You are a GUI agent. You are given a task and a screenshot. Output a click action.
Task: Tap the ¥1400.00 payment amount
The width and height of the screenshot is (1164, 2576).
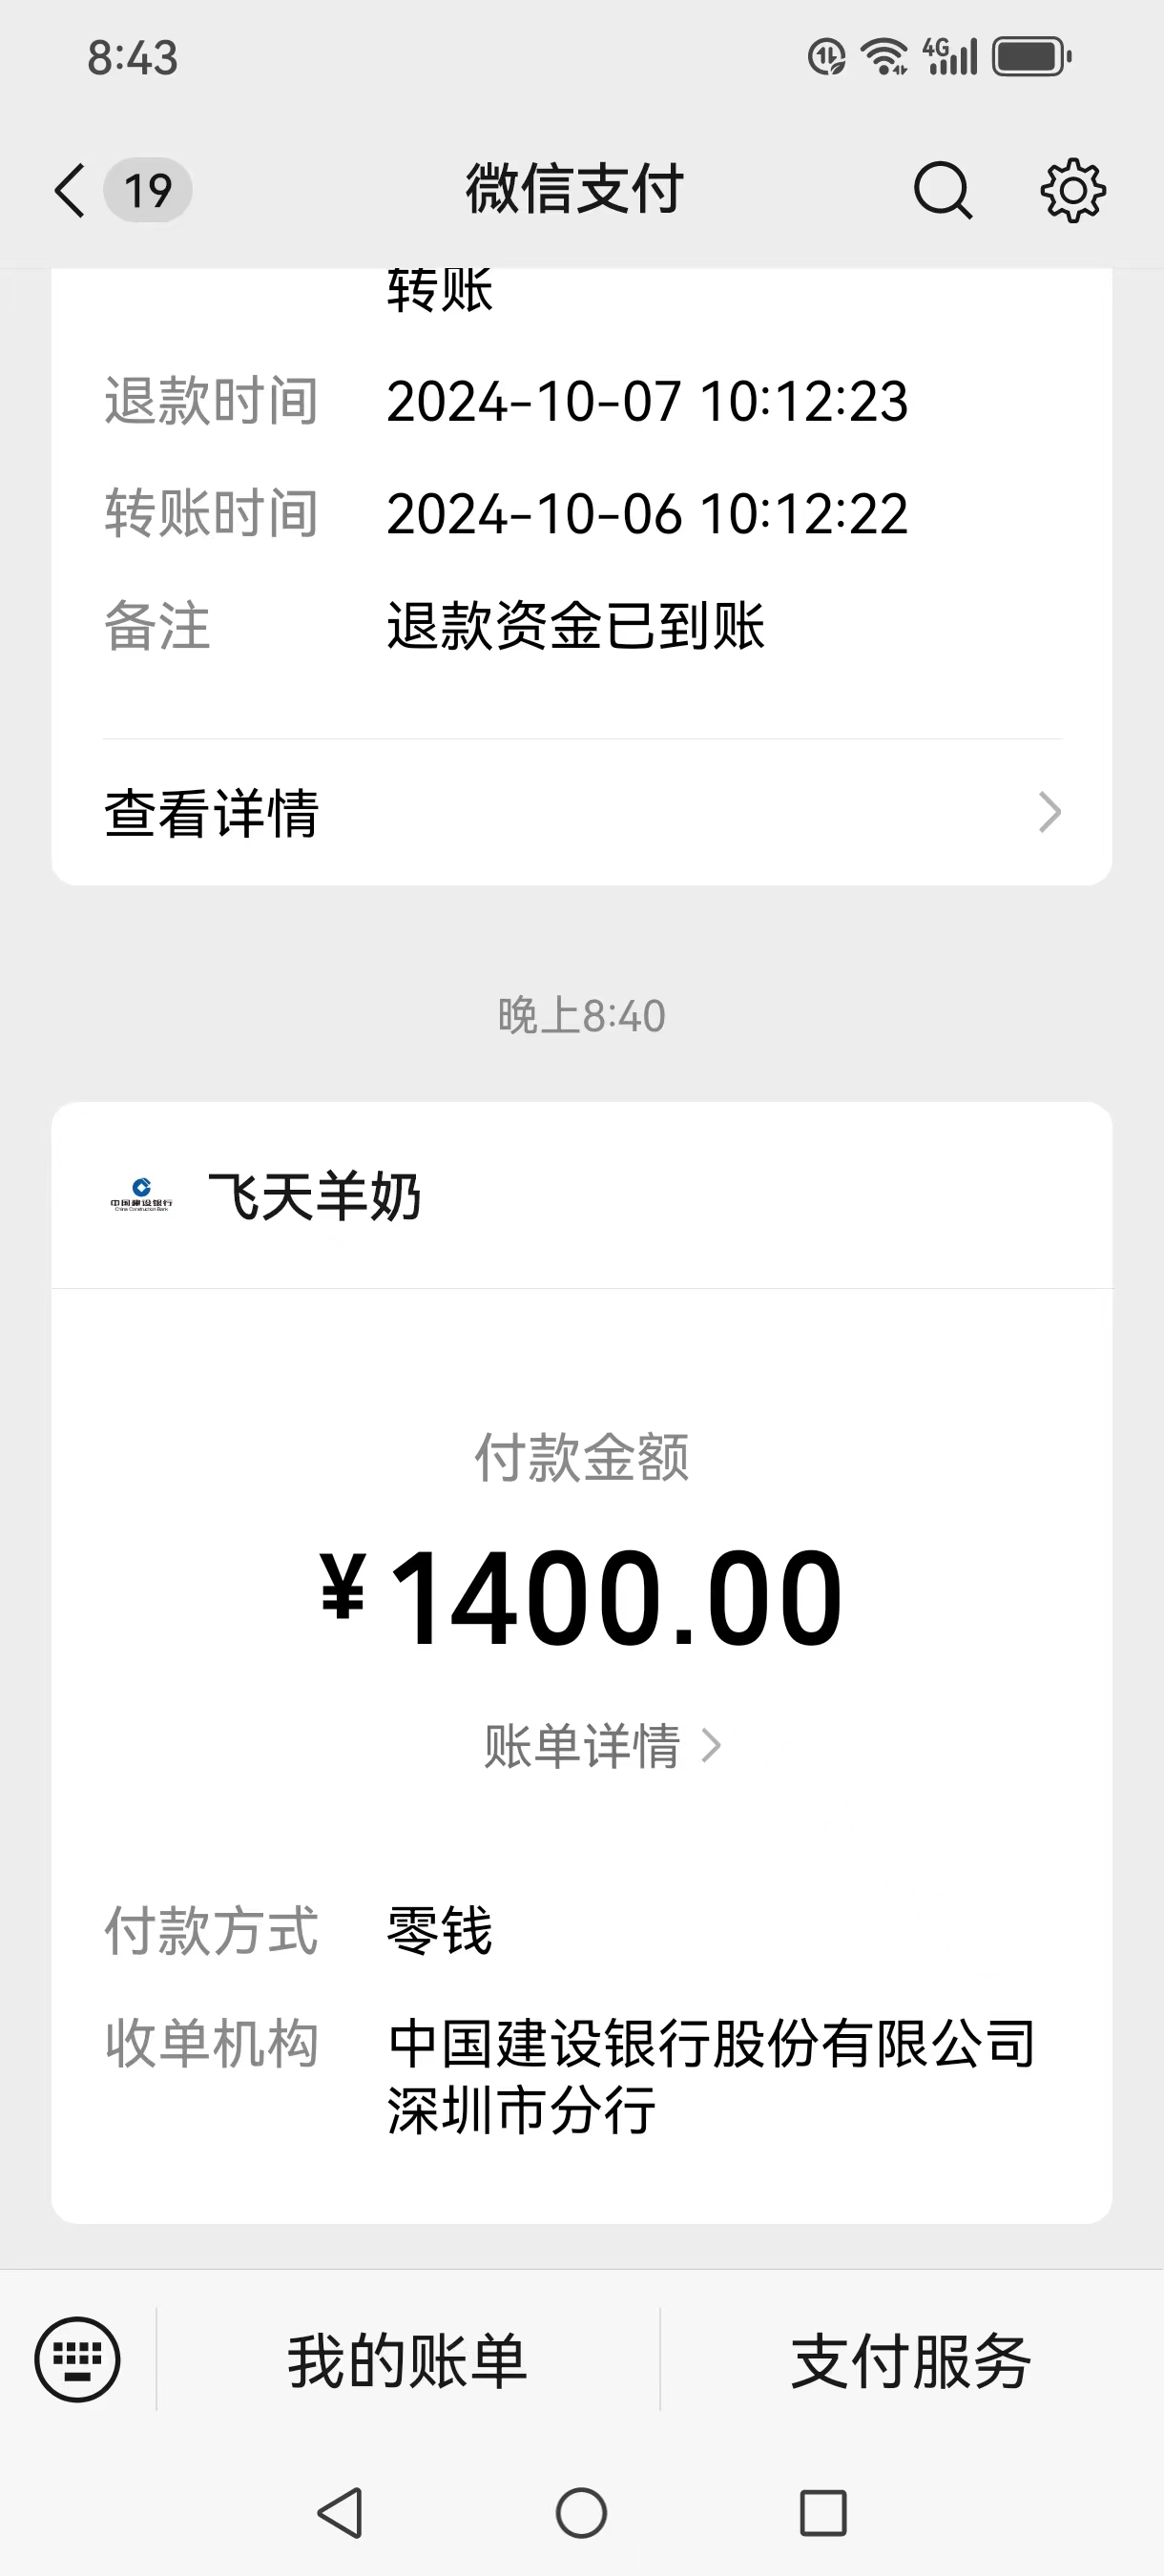click(x=582, y=1596)
